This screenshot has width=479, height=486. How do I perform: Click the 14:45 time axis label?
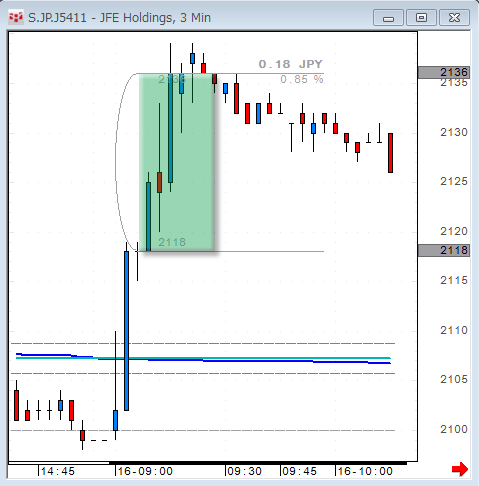pyautogui.click(x=58, y=471)
